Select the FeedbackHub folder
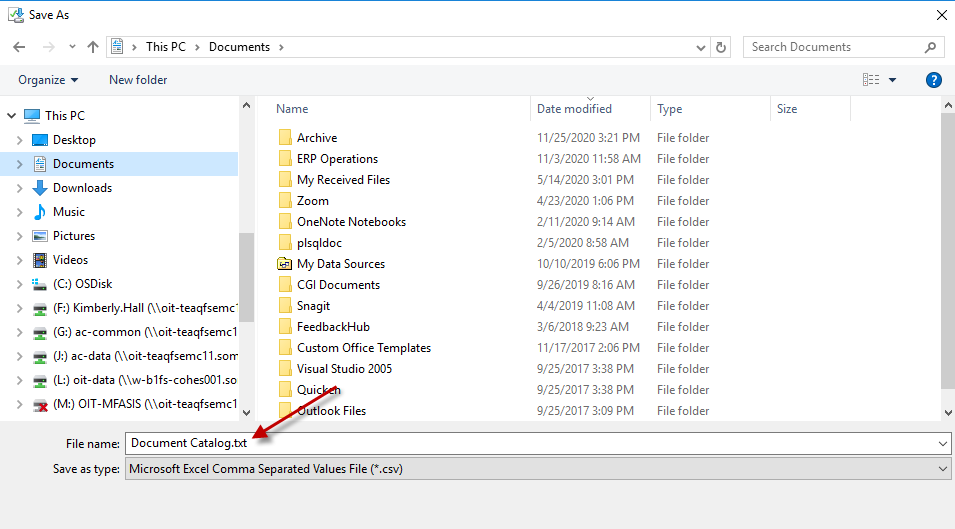Screen dimensions: 955x529 pyautogui.click(x=333, y=327)
